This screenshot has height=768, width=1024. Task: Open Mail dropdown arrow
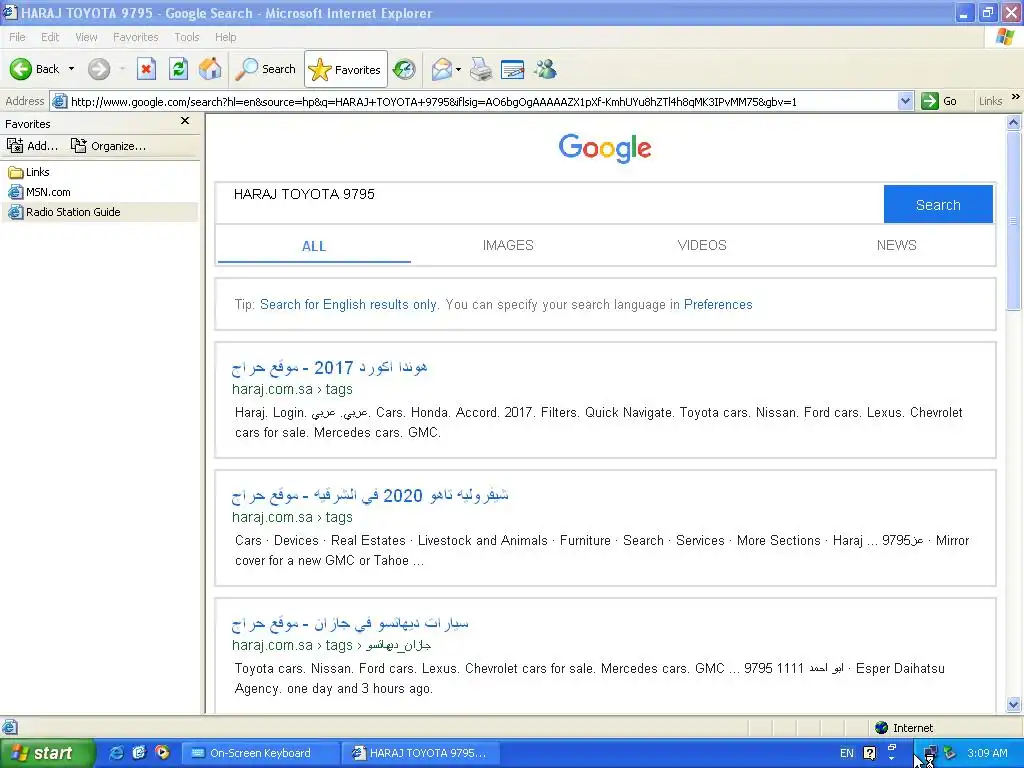click(458, 69)
